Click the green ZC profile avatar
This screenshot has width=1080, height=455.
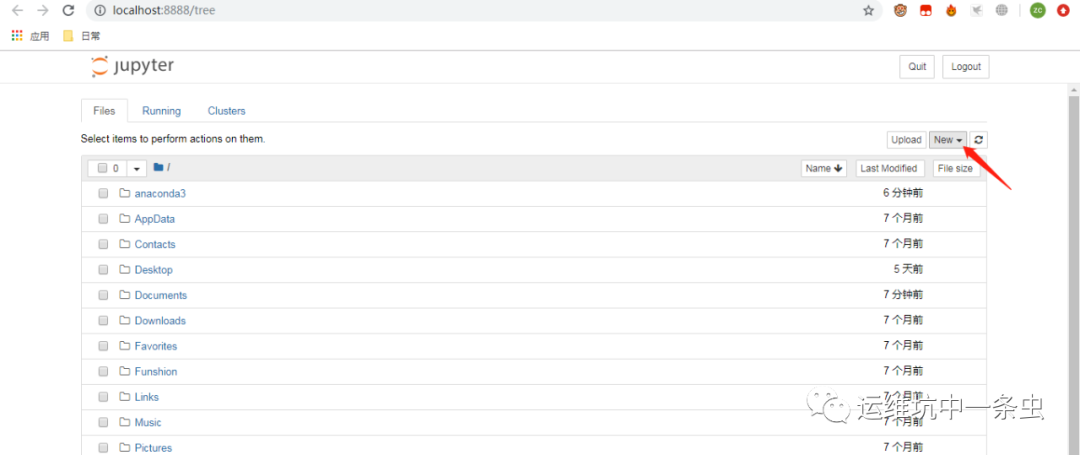[1037, 11]
